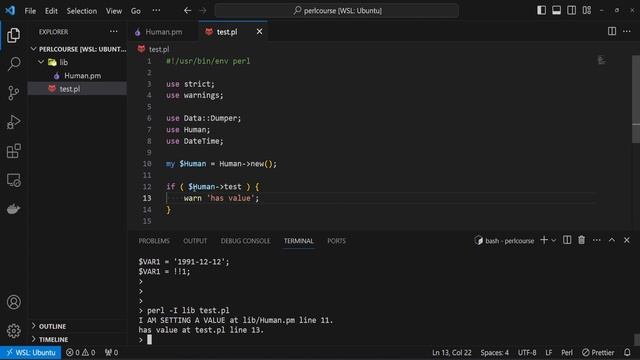Open errors and warnings status item
The width and height of the screenshot is (640, 360).
(81, 353)
